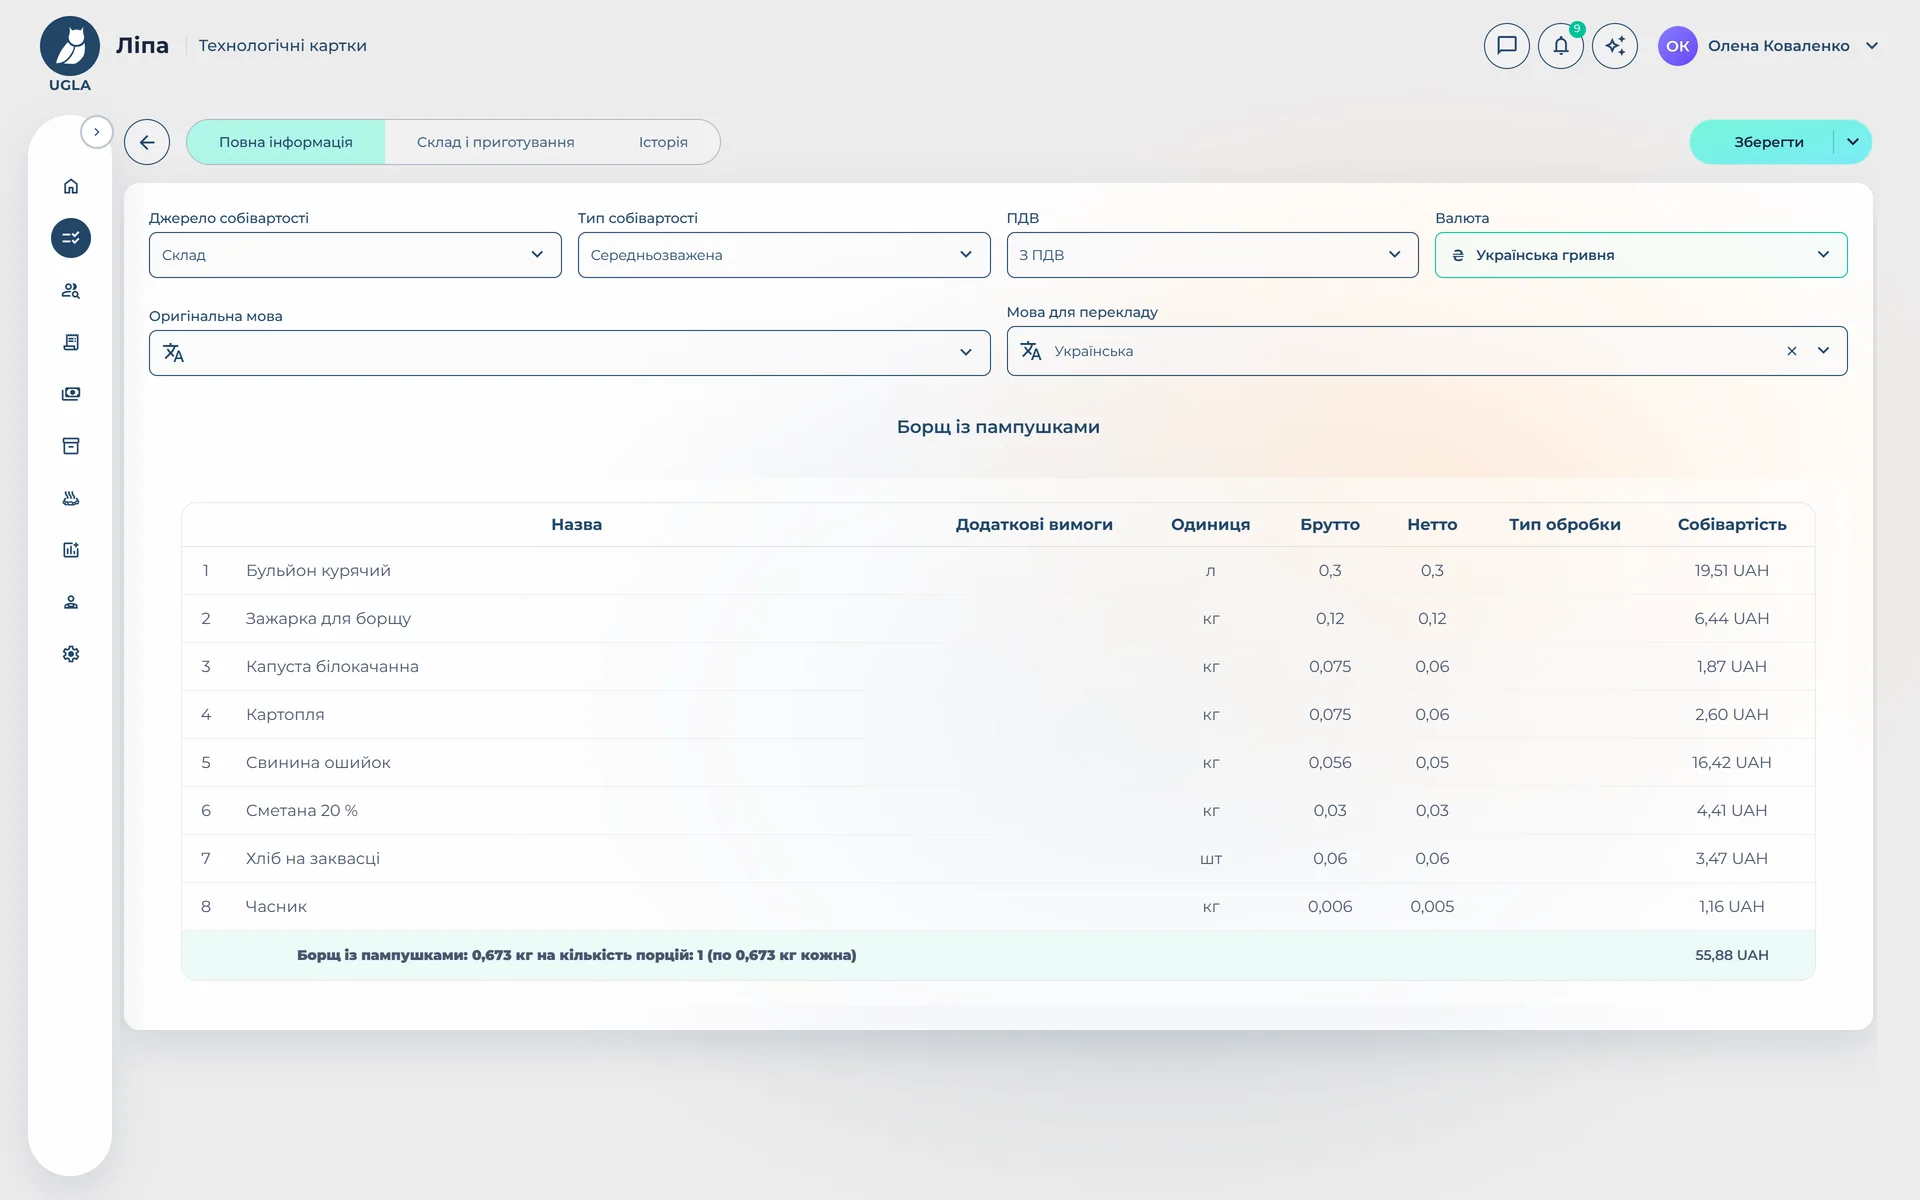
Task: Open the people search sidebar icon
Action: click(x=71, y=290)
